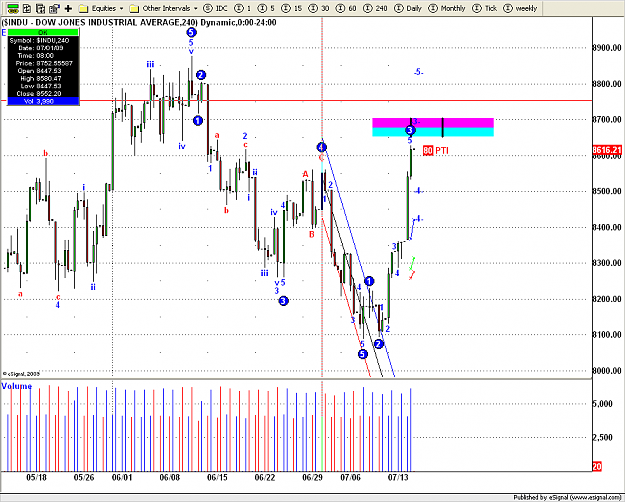Click the red B wave label

click(312, 234)
